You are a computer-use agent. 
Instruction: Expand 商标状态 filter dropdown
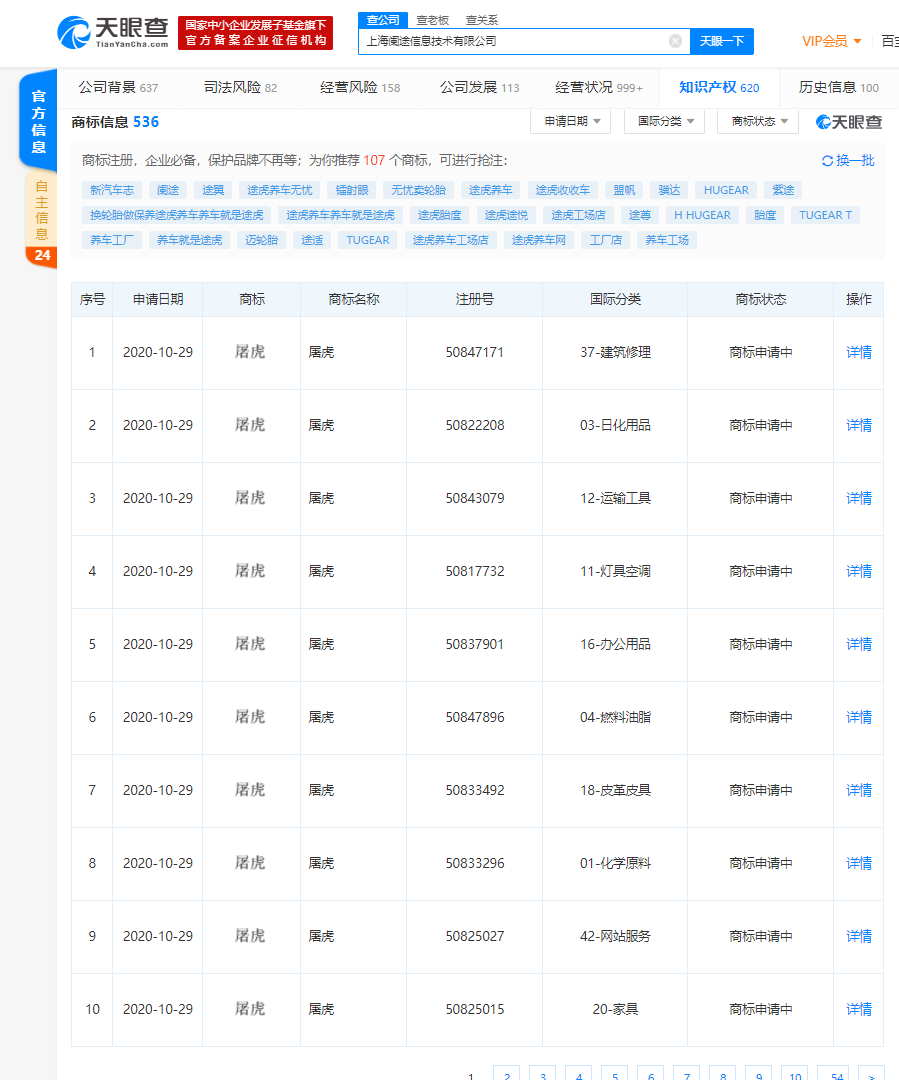point(758,121)
